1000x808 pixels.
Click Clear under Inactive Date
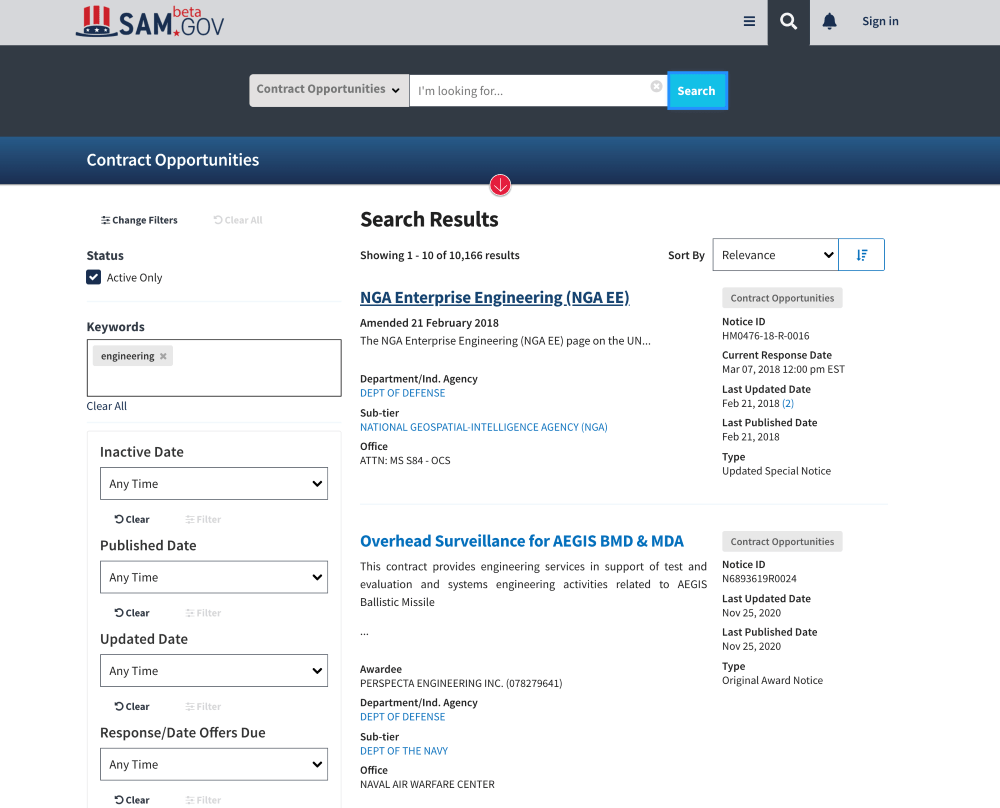[x=132, y=519]
